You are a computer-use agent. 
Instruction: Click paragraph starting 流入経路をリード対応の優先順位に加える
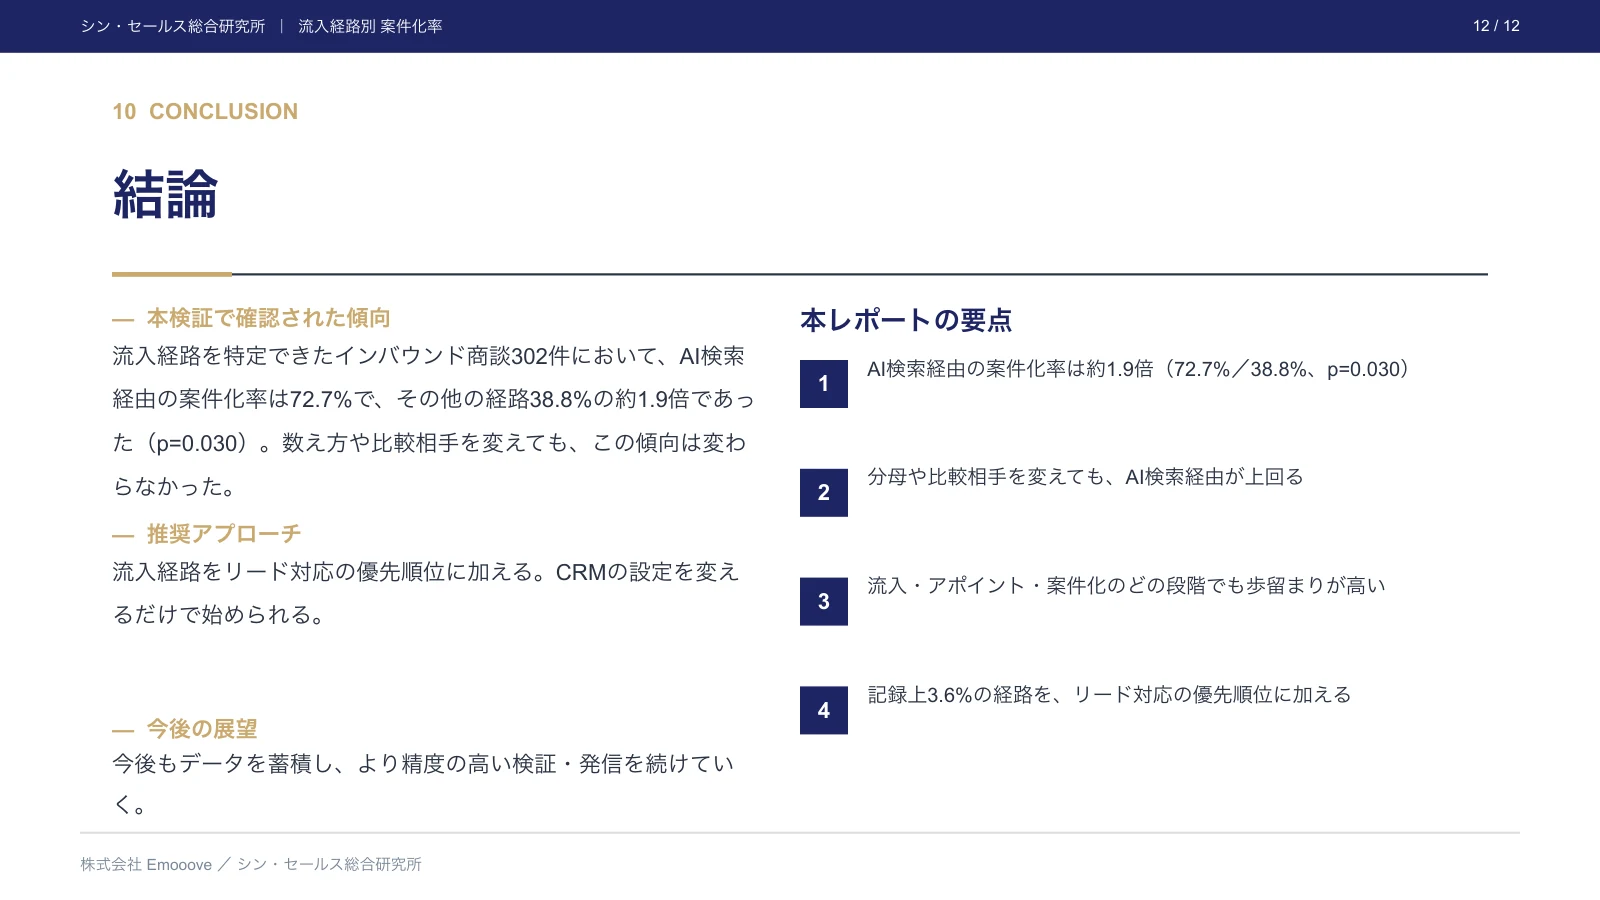pos(426,593)
